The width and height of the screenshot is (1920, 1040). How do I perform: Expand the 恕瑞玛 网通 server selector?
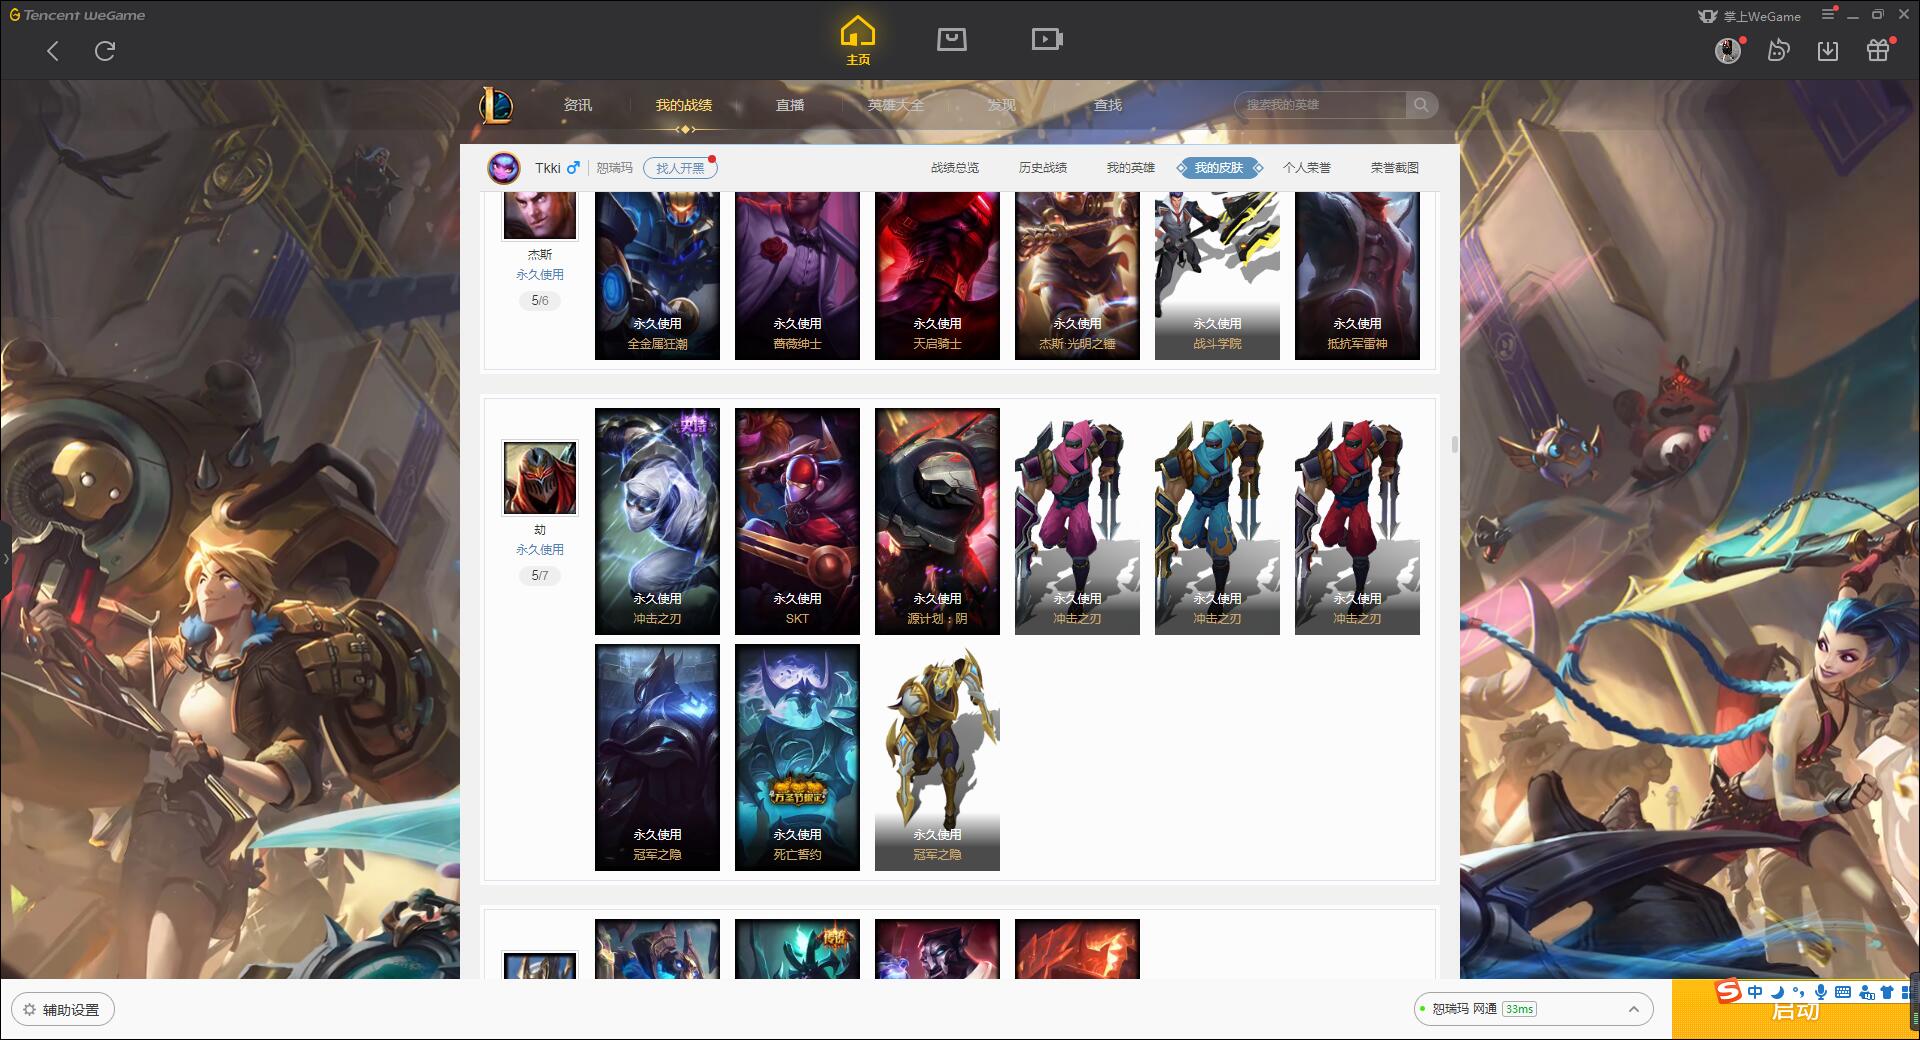1533,1009
